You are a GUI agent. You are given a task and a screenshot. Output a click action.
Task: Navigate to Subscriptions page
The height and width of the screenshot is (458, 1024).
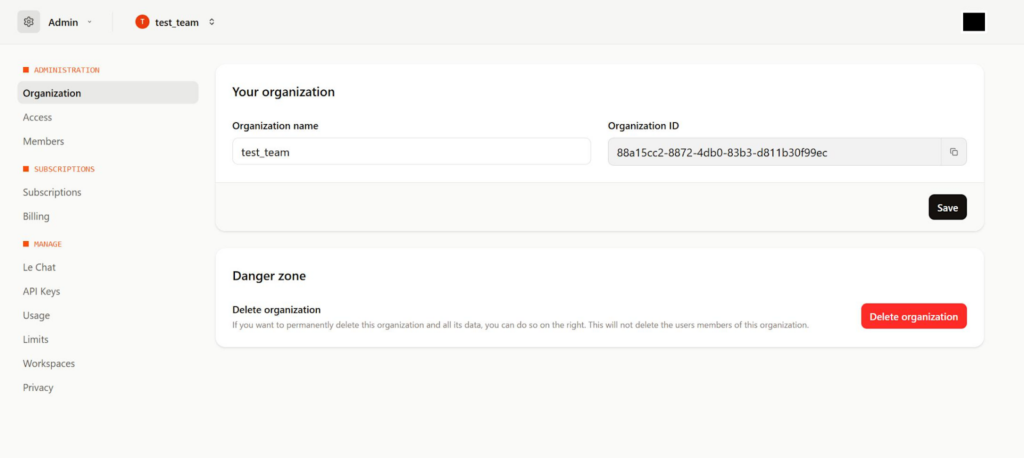(x=52, y=192)
